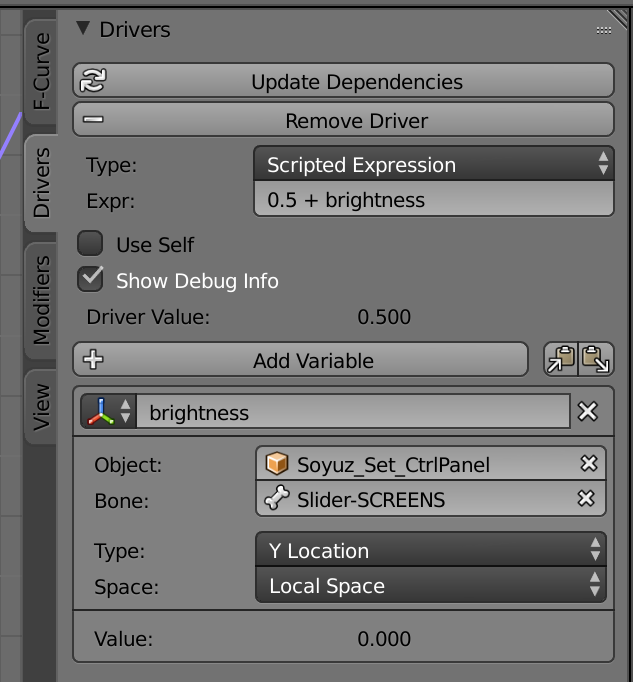
Task: Click the minus icon on Remove Driver
Action: [x=93, y=120]
